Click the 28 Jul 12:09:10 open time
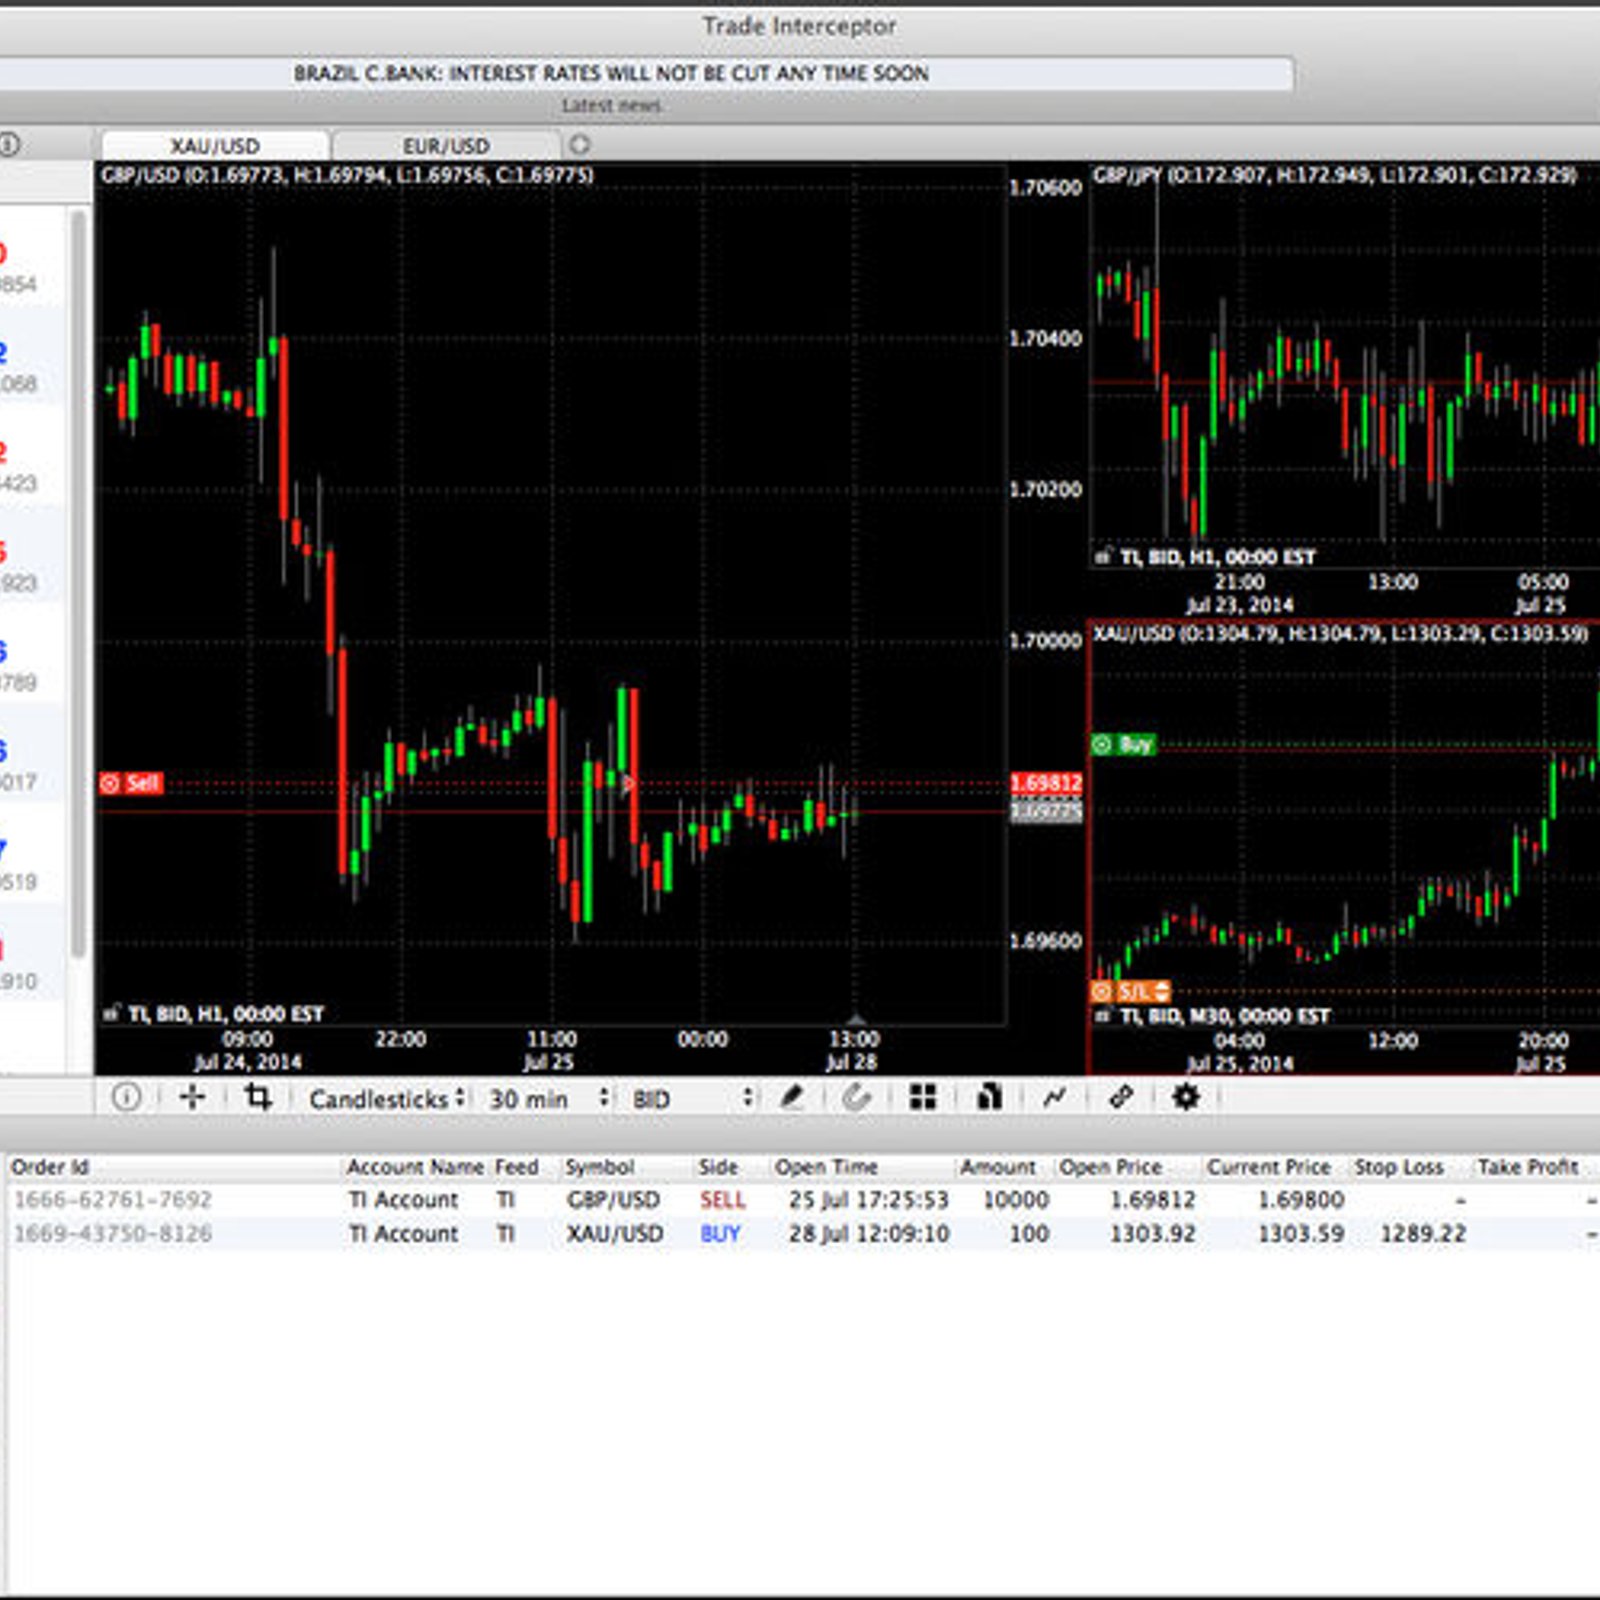 click(x=869, y=1233)
